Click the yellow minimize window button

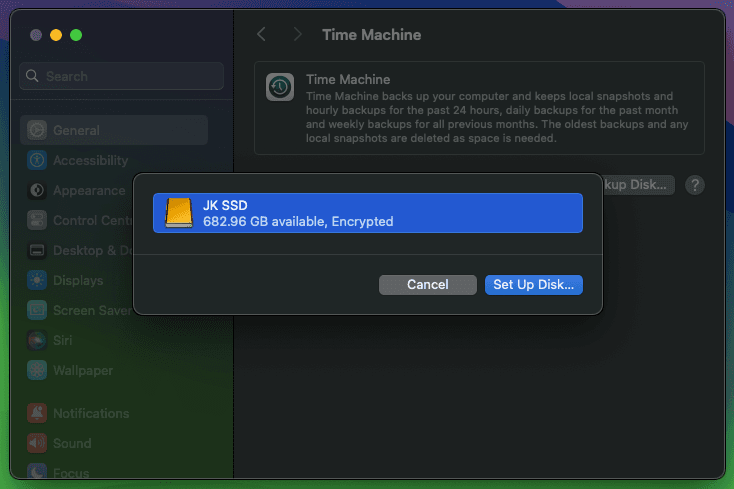56,35
